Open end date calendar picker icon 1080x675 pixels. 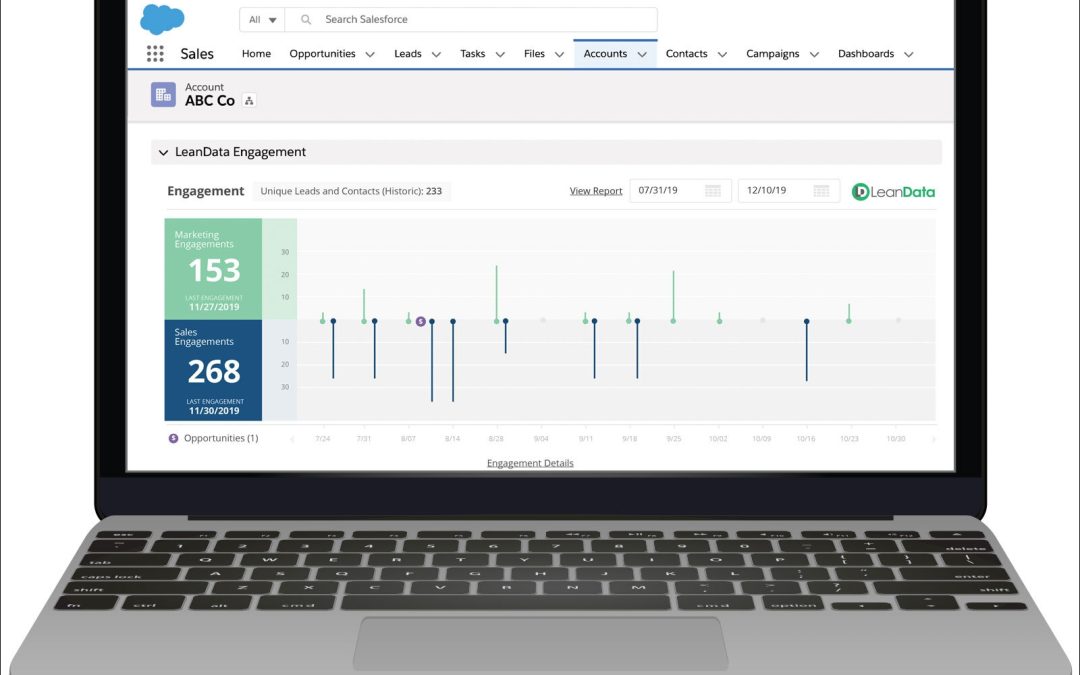pos(821,191)
